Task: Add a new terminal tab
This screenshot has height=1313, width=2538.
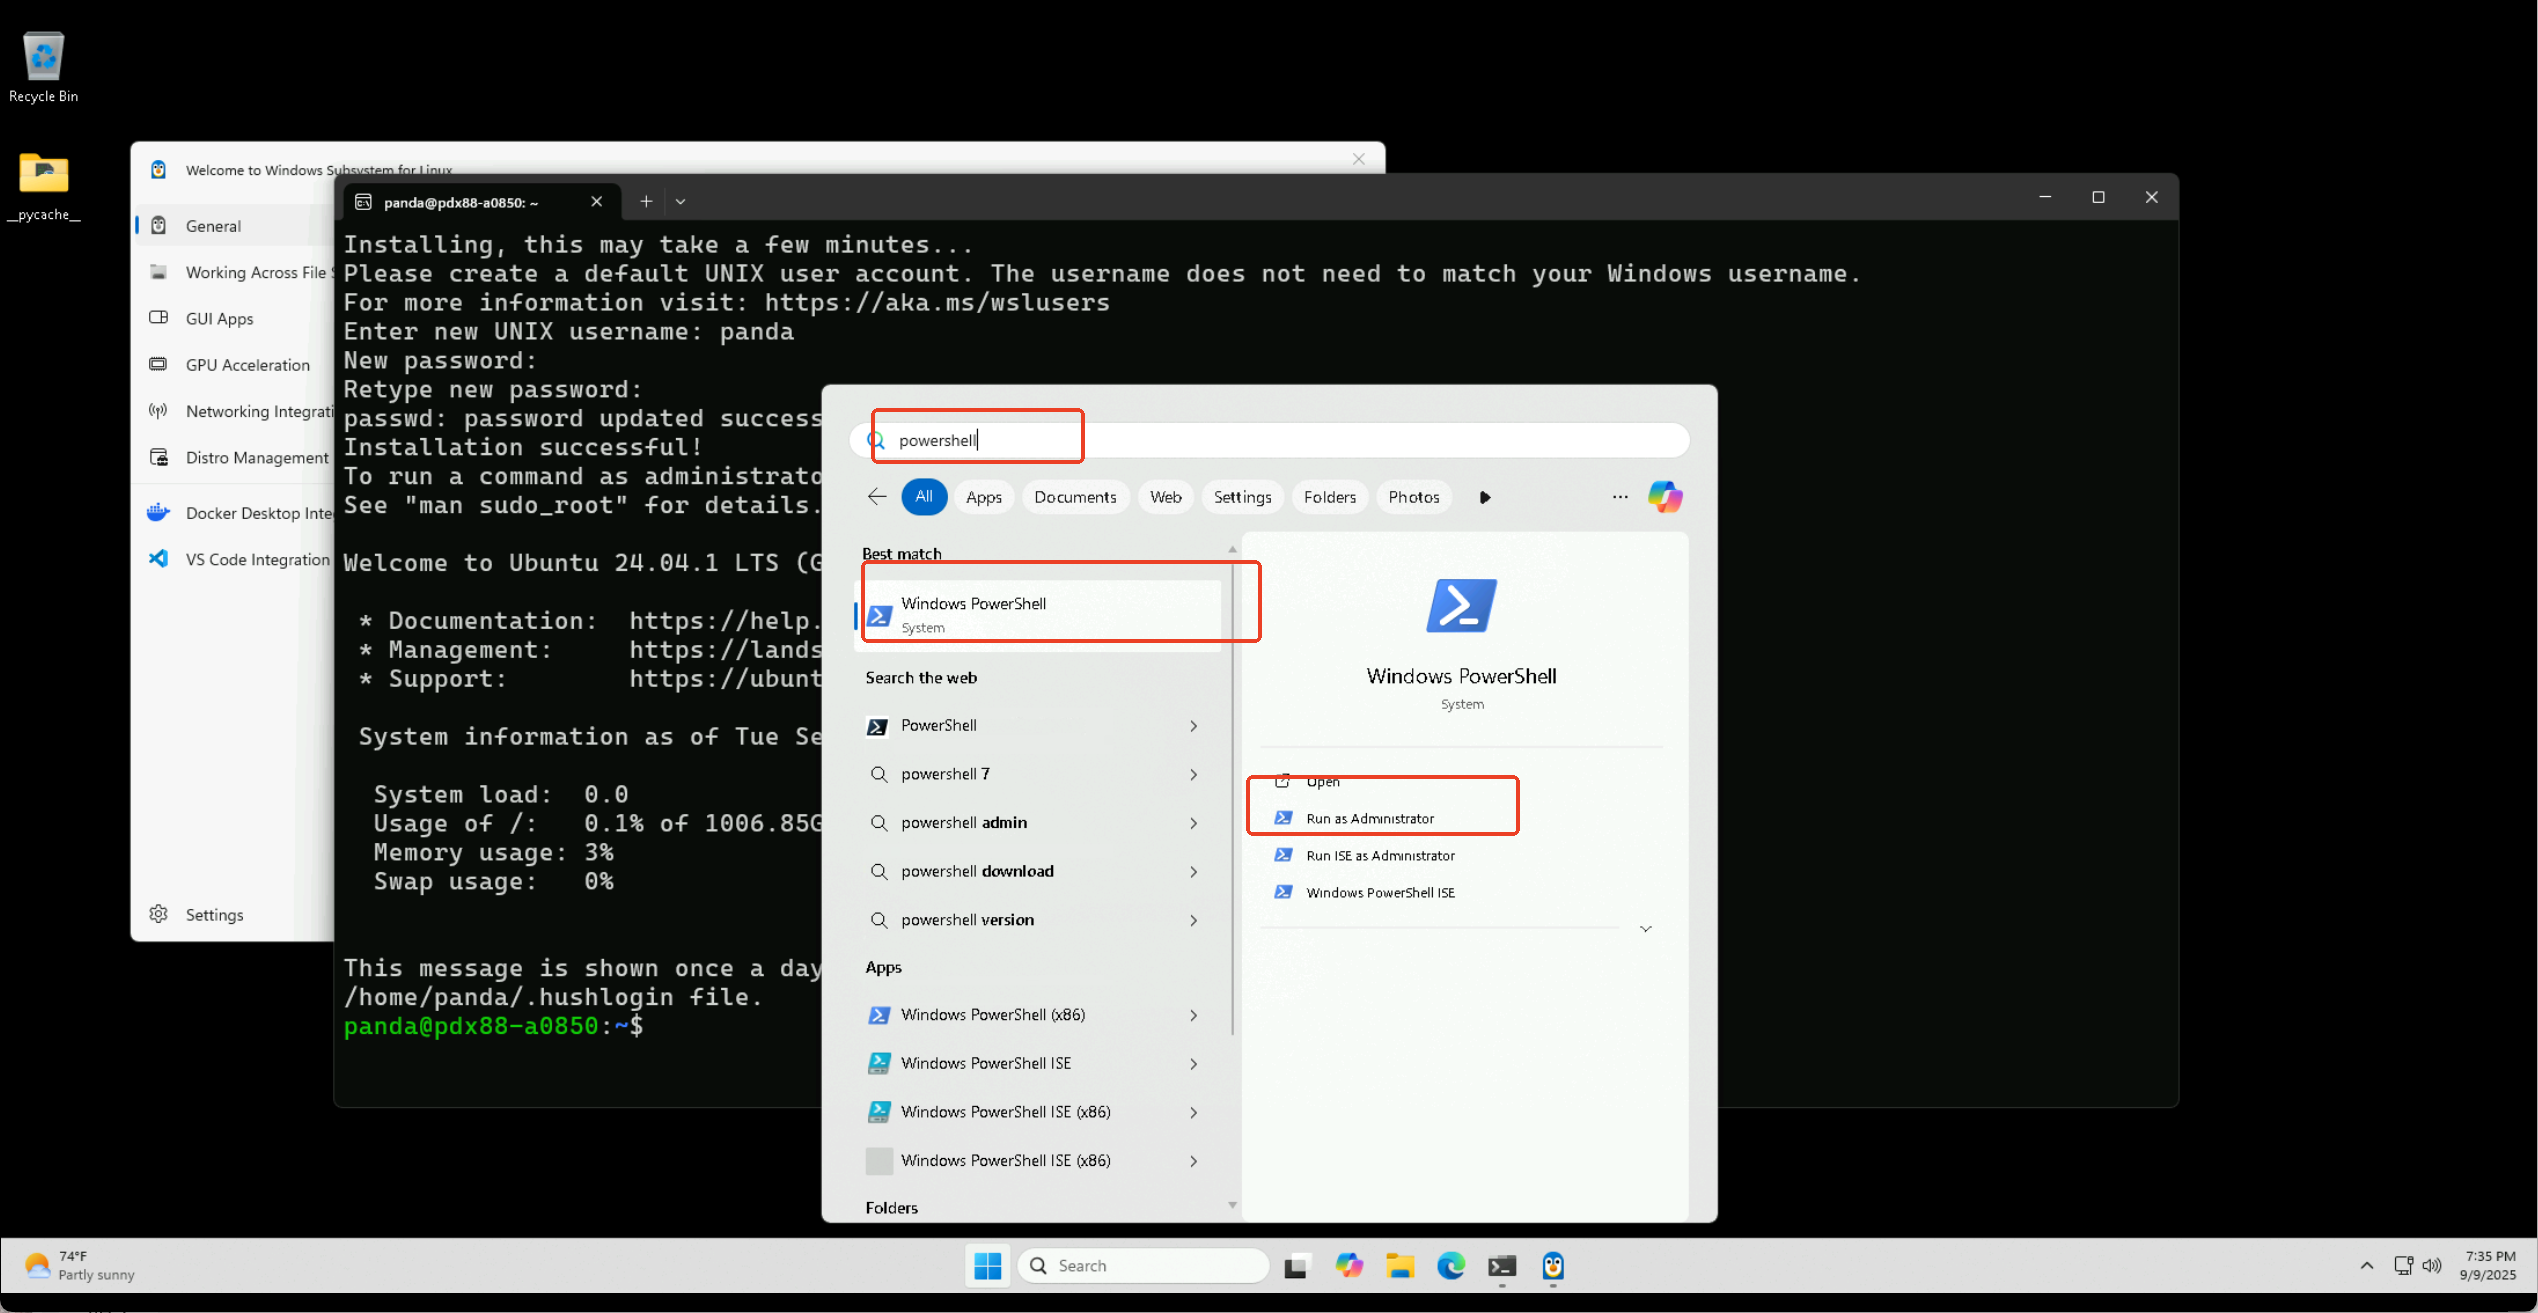Action: [x=646, y=202]
